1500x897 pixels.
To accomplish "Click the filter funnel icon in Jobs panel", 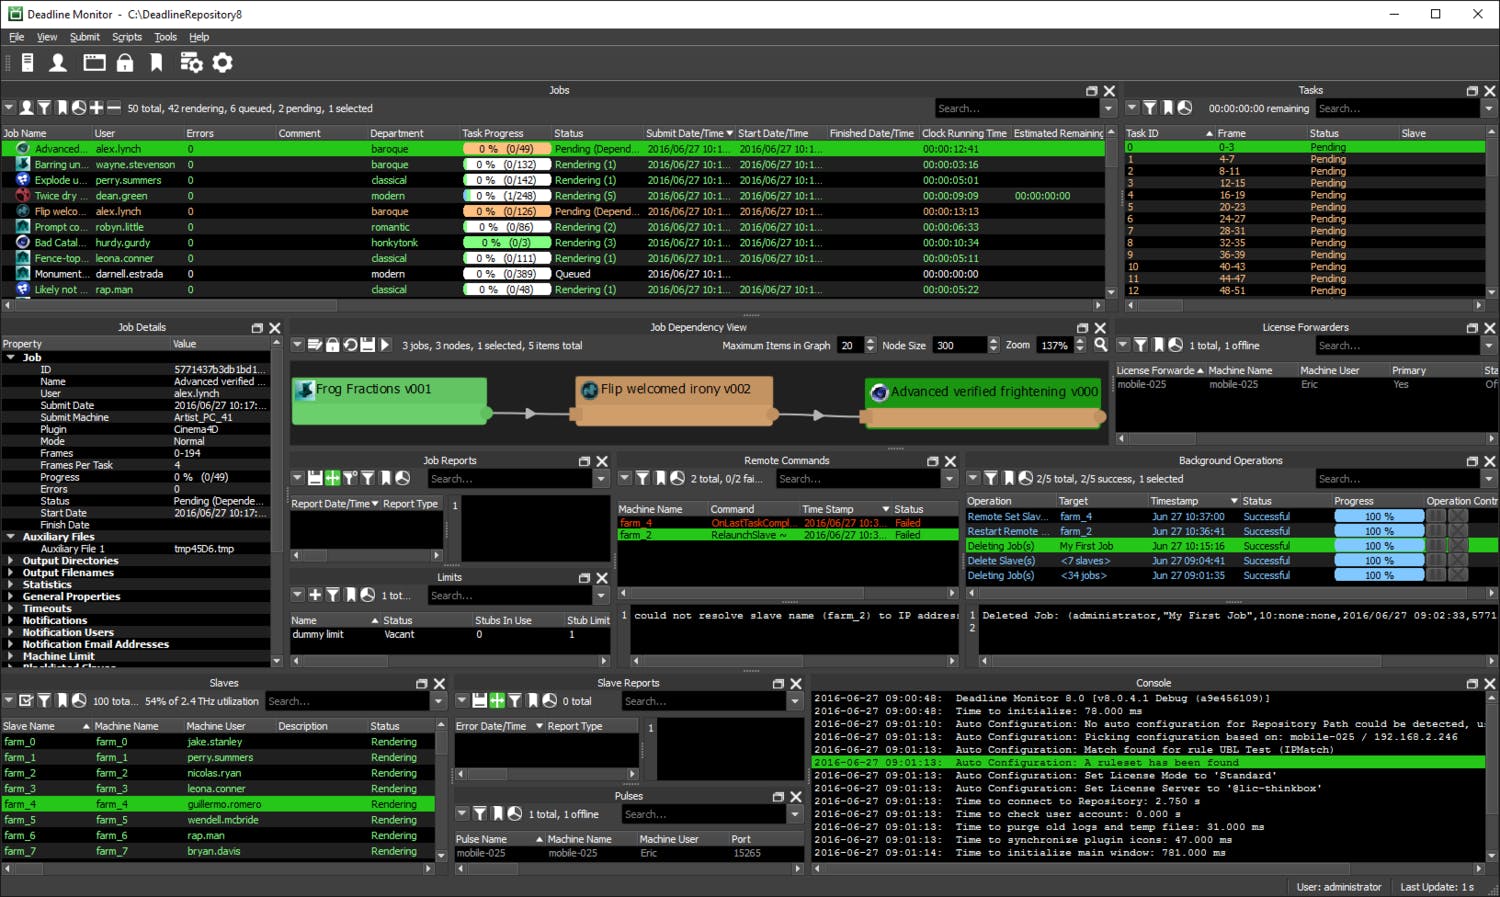I will tap(44, 108).
